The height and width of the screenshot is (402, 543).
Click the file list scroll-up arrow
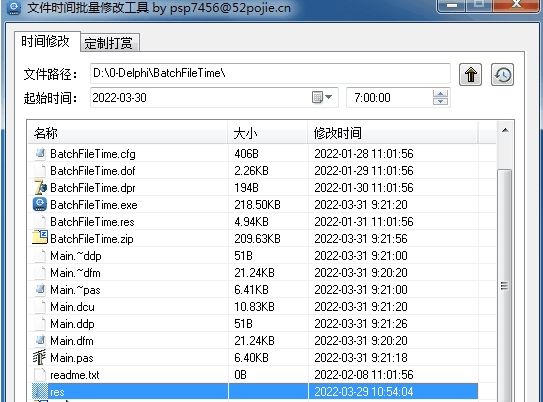pos(505,131)
